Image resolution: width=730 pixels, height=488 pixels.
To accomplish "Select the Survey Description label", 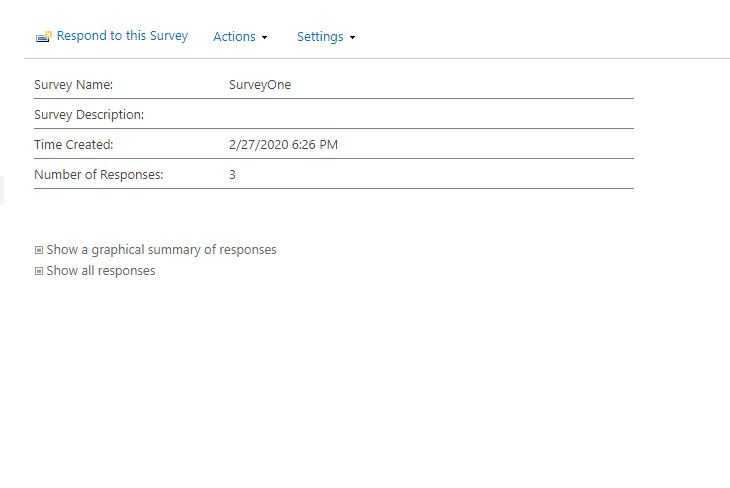I will click(89, 115).
